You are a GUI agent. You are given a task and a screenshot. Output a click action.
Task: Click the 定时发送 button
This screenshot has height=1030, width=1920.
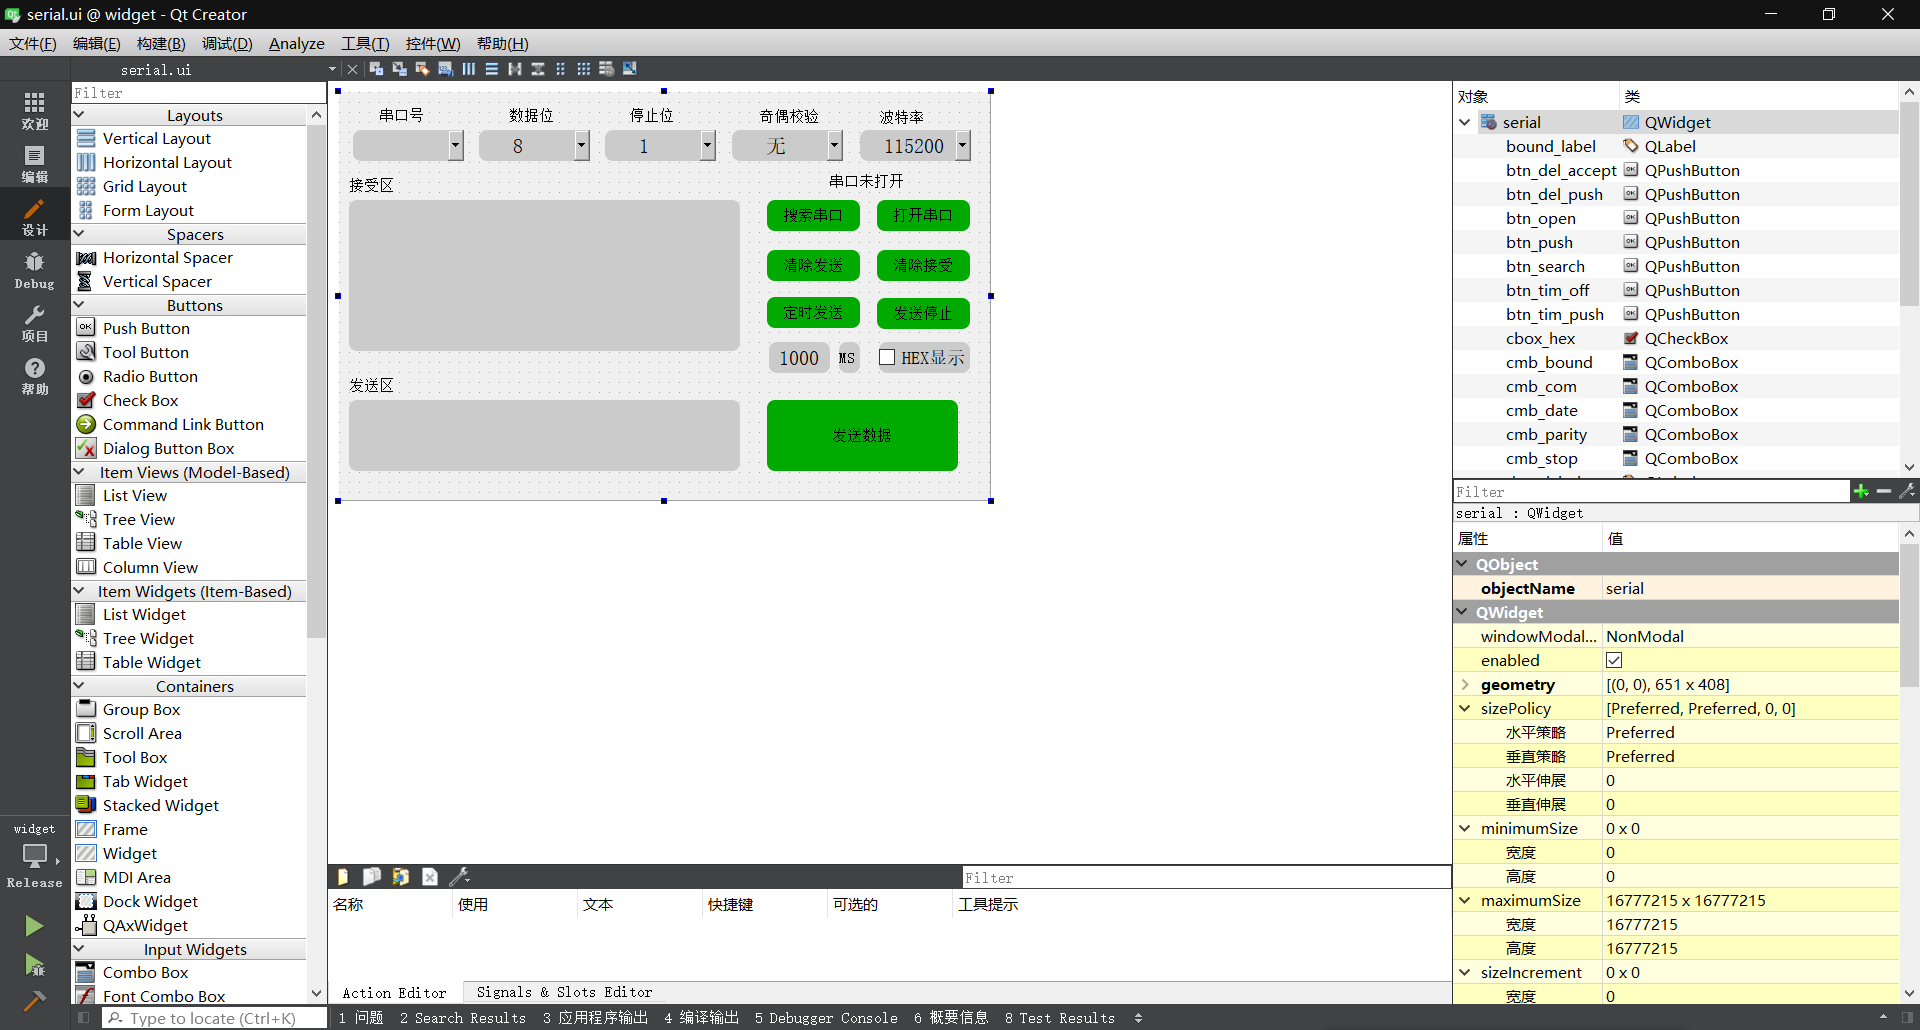[x=813, y=313]
